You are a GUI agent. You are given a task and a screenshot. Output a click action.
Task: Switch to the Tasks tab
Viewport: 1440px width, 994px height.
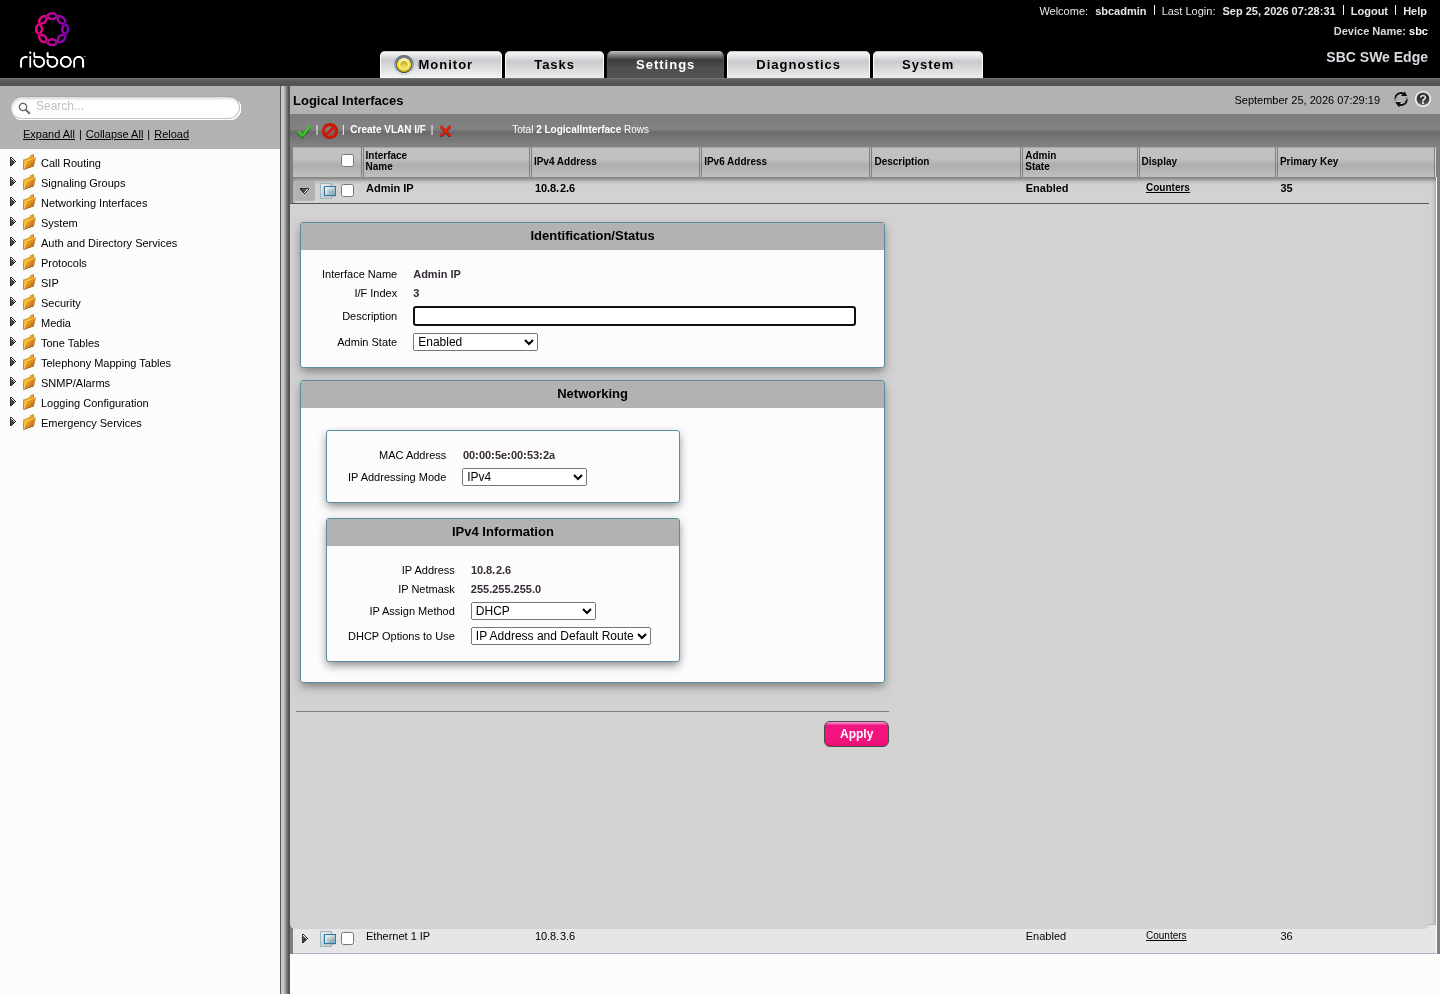(x=554, y=65)
